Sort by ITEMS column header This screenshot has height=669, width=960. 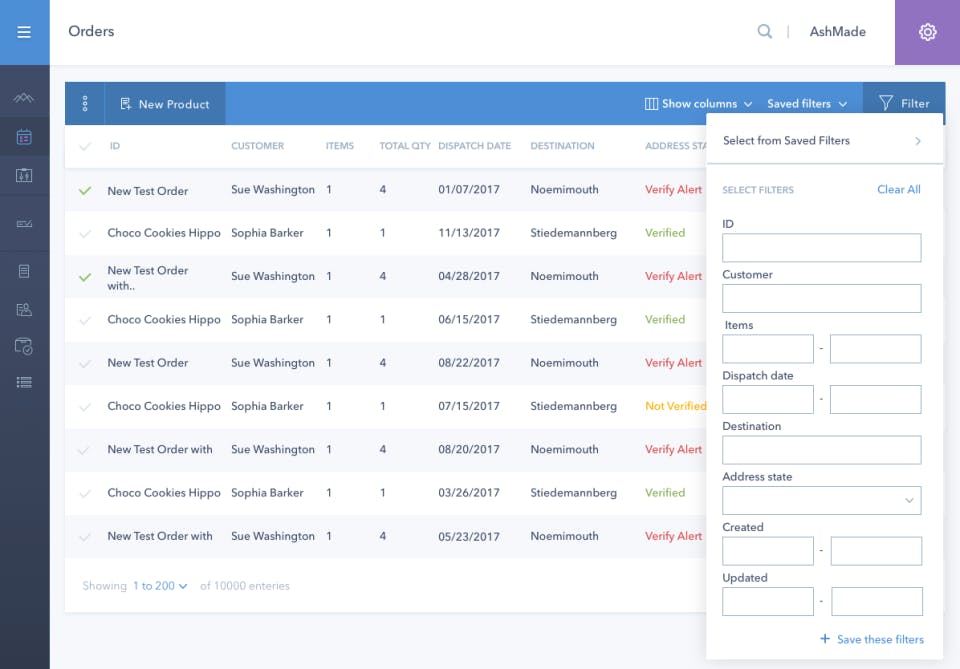[x=340, y=146]
